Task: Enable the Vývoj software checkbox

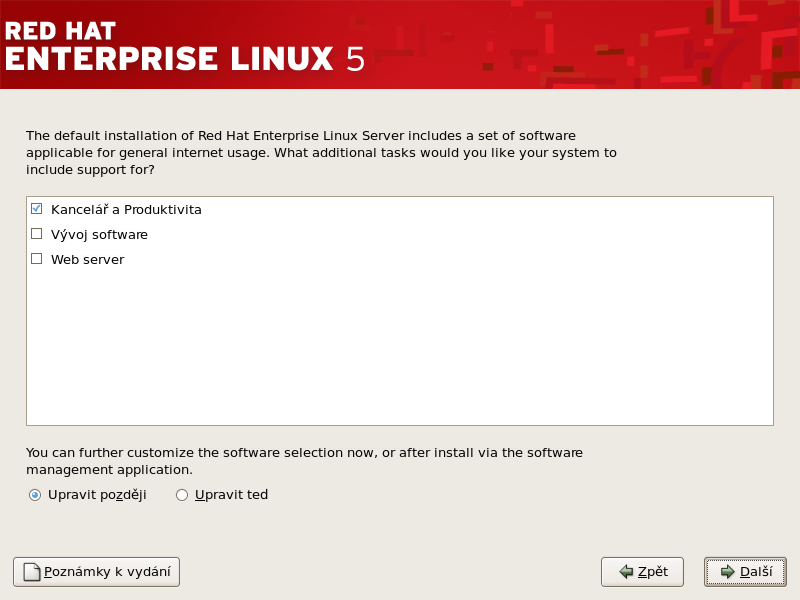Action: [37, 234]
